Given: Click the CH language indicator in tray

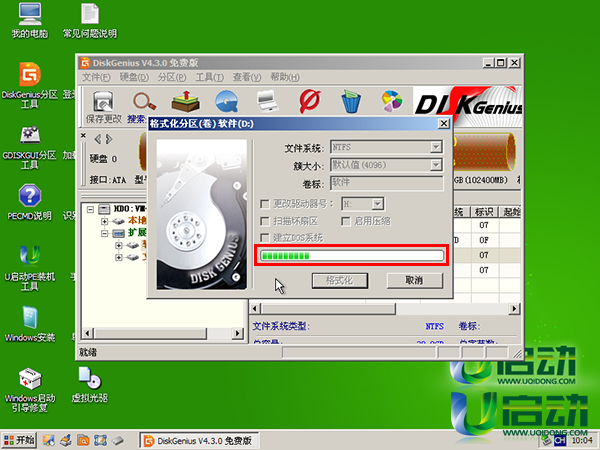Looking at the screenshot, I should tap(560, 440).
